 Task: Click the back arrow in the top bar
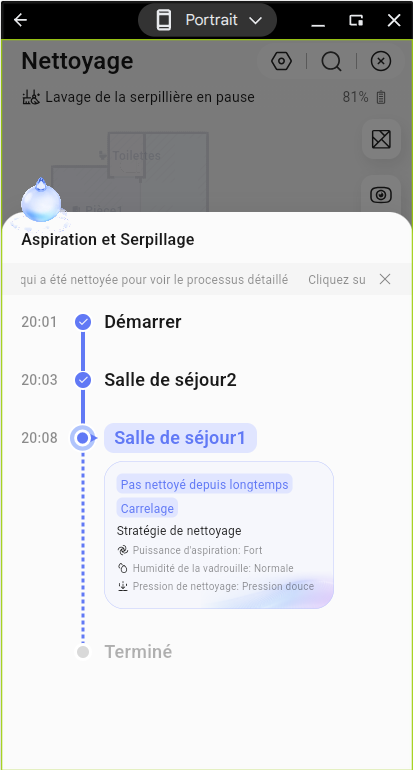(21, 20)
